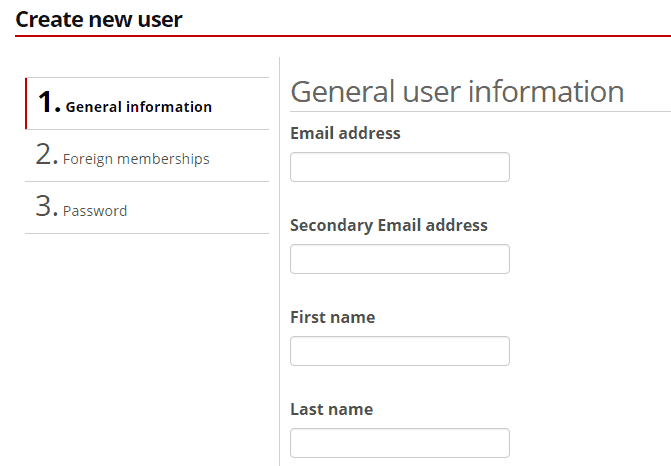Click the large step number 3

[47, 207]
